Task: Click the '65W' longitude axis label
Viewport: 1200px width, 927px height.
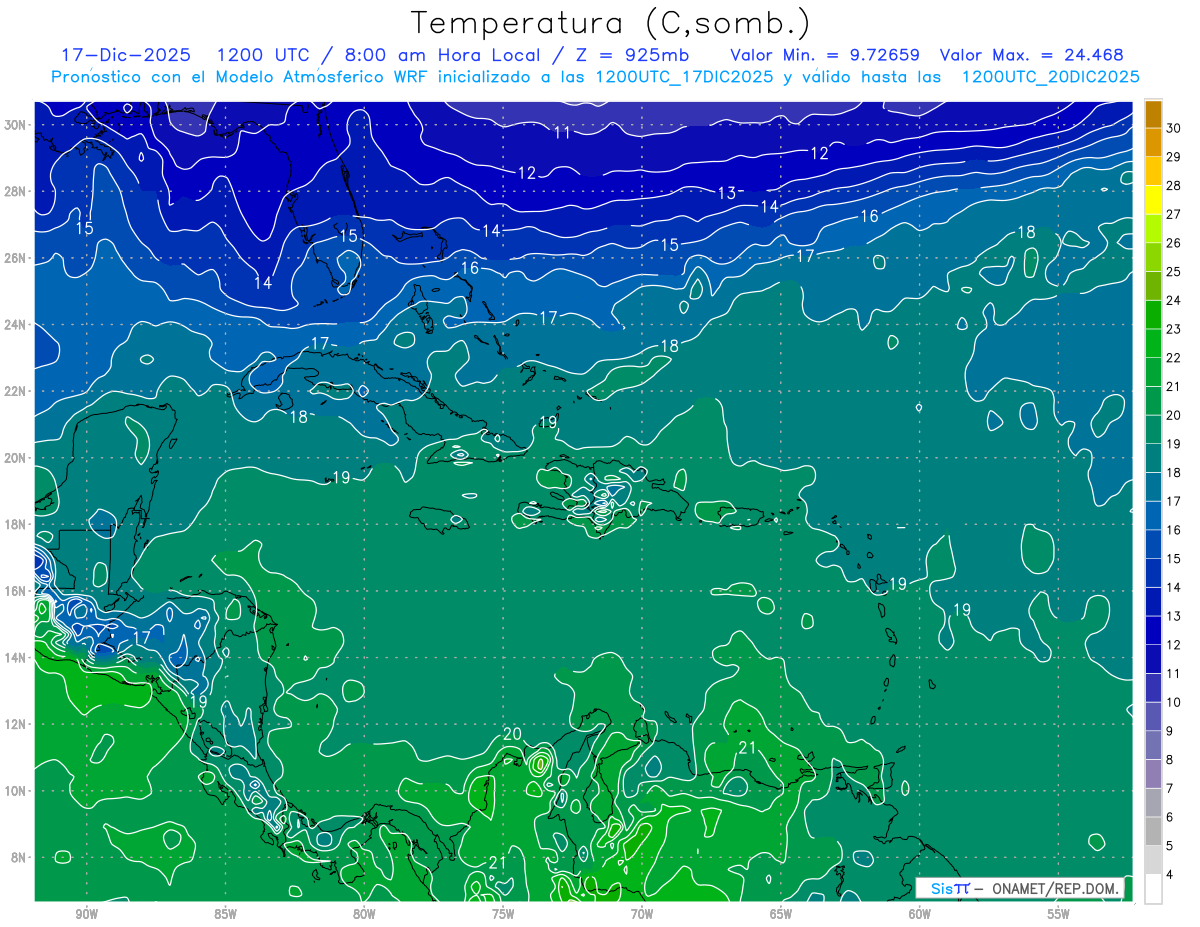Action: 781,915
